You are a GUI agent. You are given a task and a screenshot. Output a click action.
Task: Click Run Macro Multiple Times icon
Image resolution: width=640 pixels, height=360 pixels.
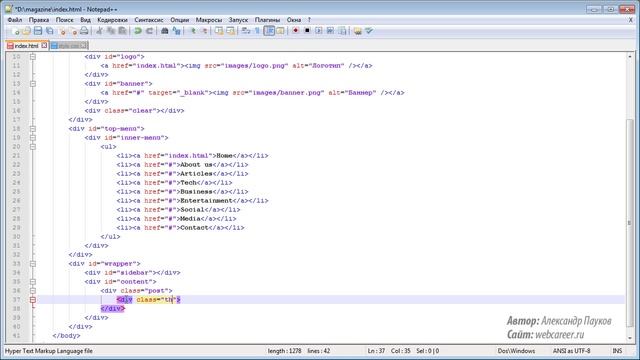[x=330, y=31]
